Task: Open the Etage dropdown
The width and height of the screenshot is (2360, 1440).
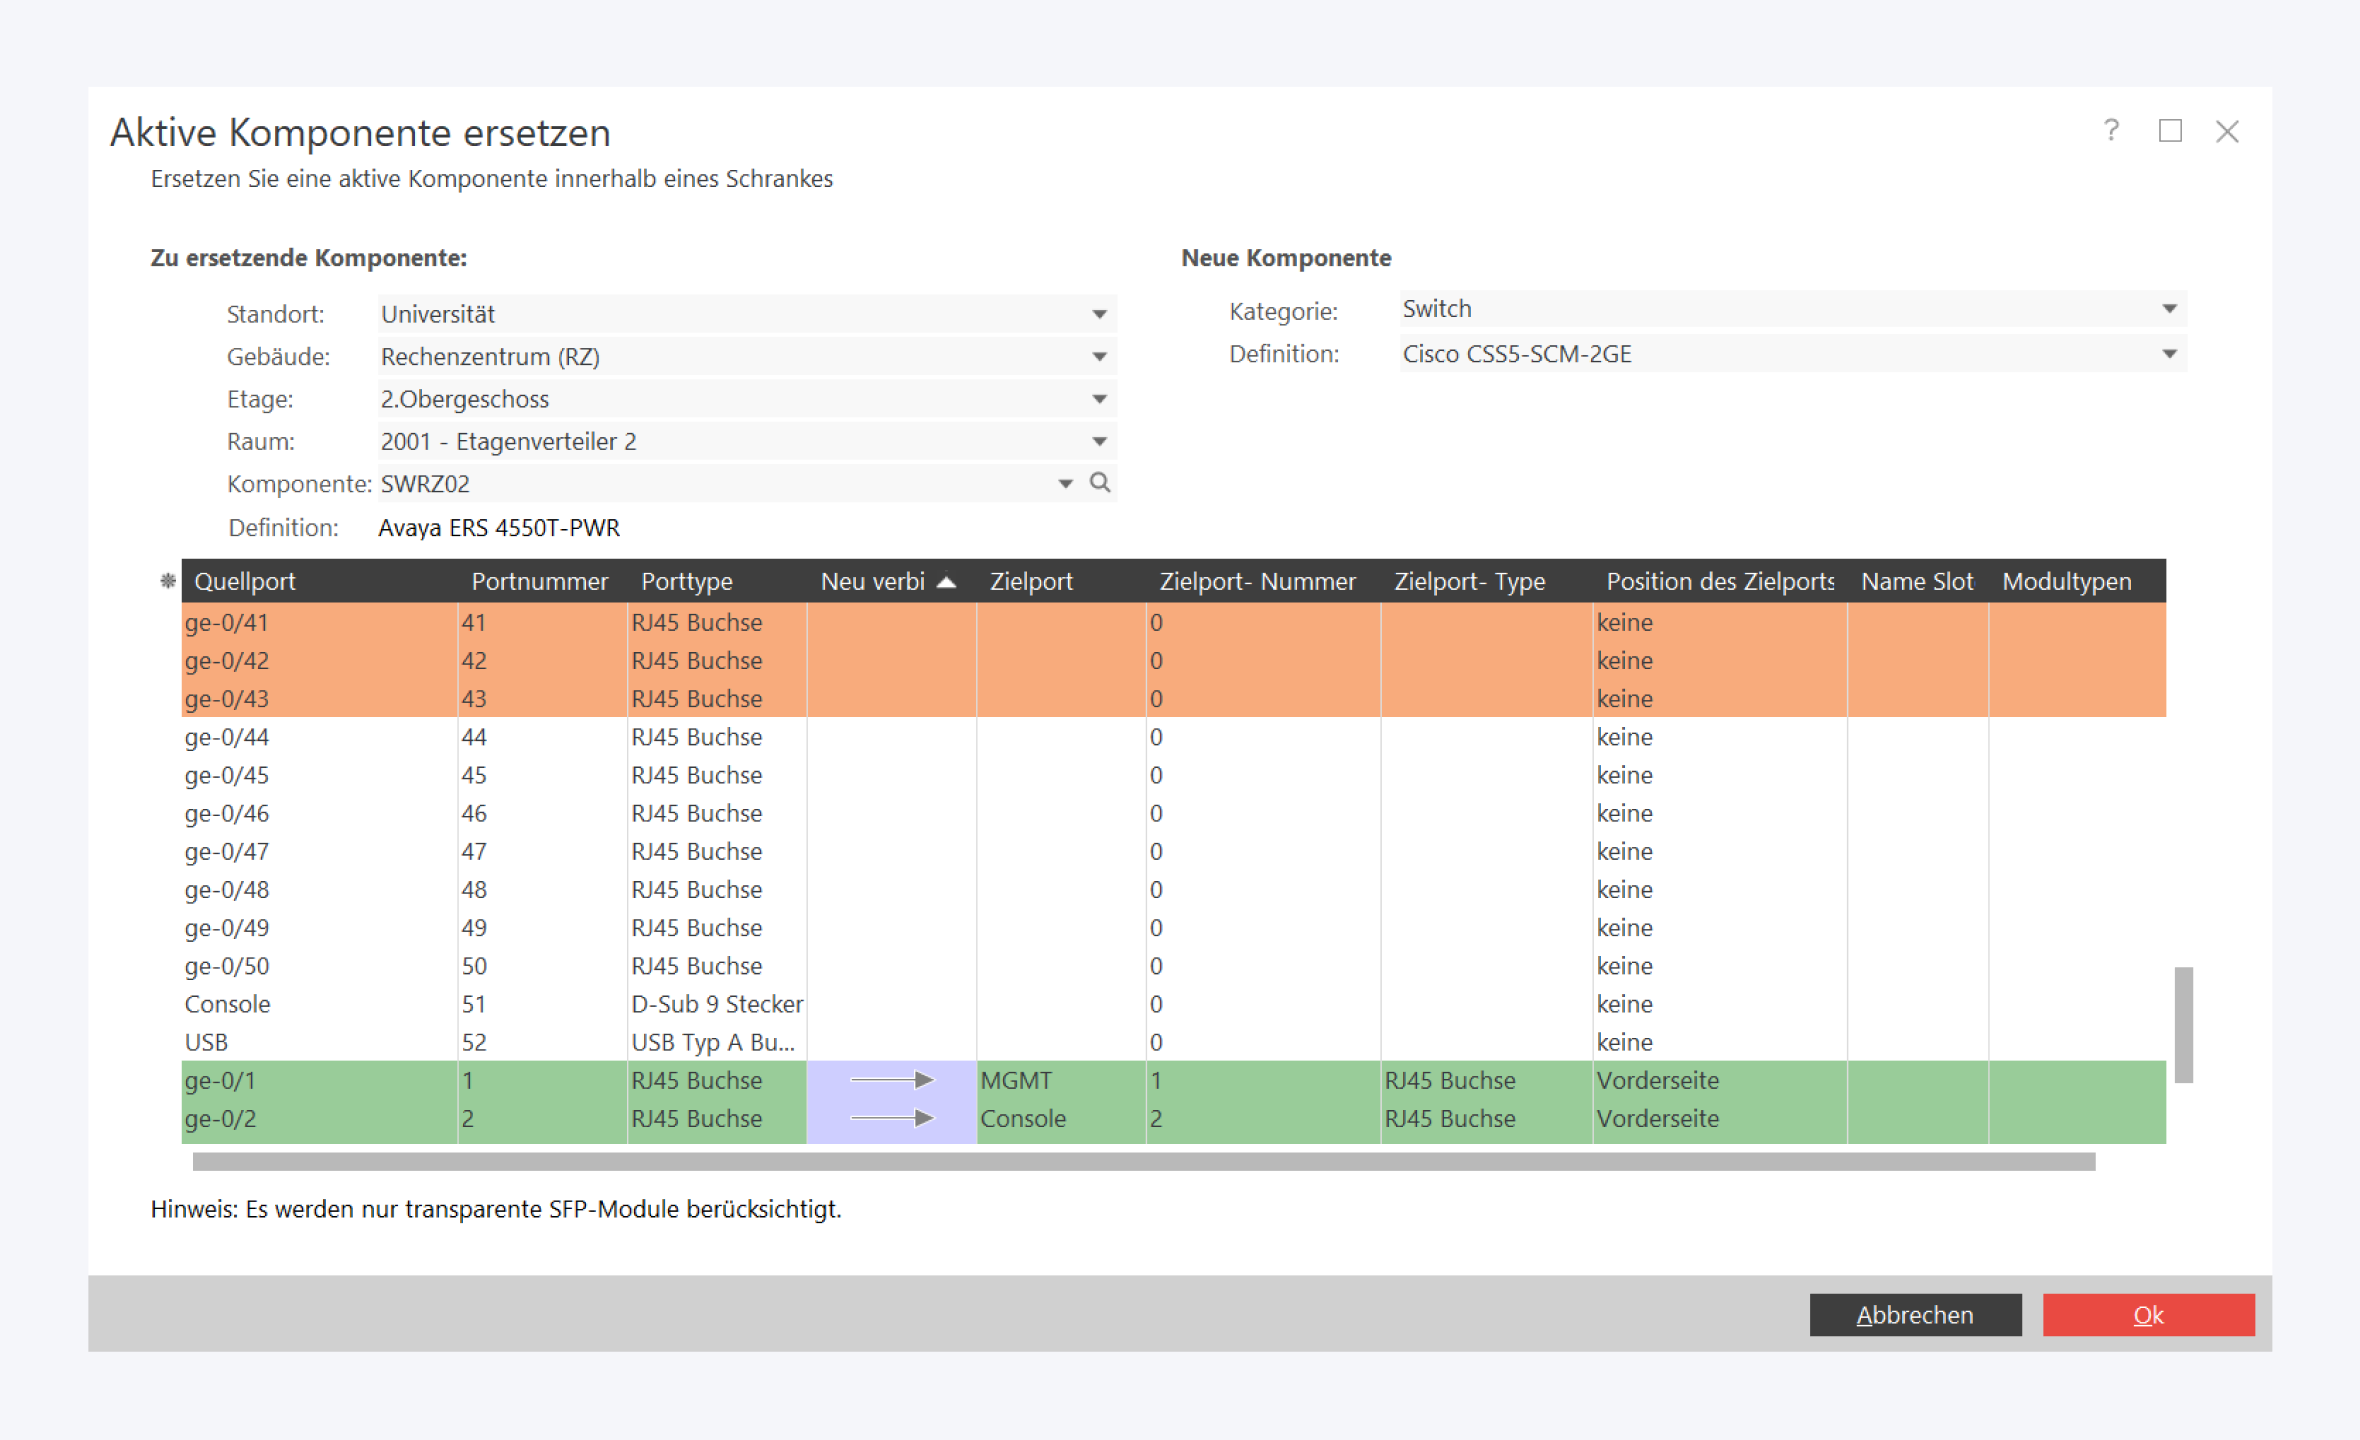Action: coord(1099,399)
